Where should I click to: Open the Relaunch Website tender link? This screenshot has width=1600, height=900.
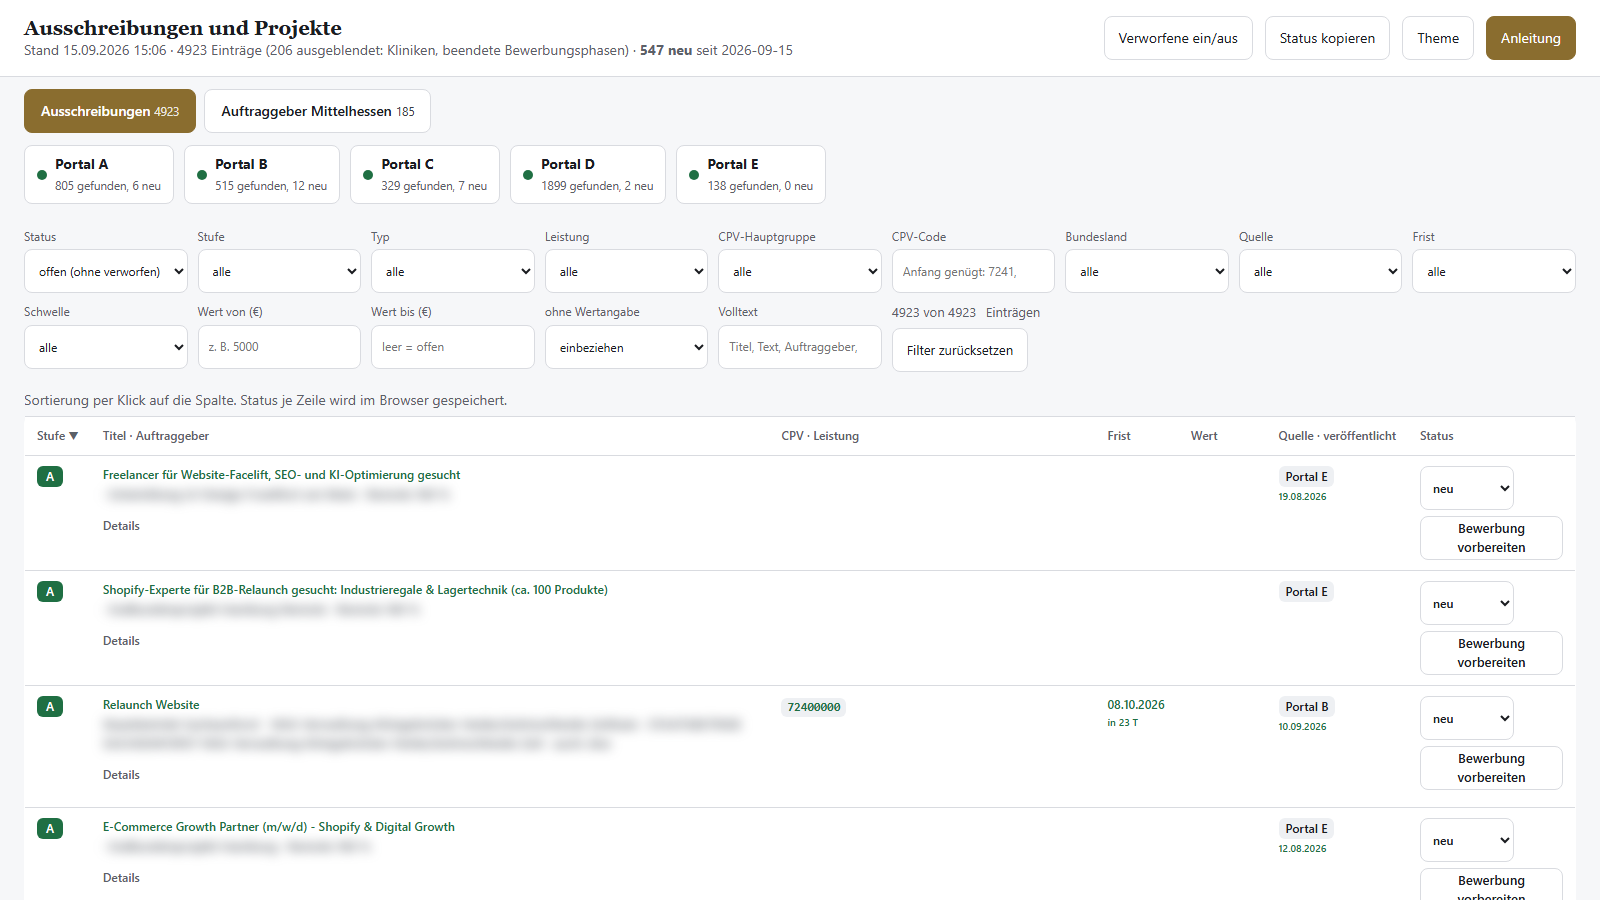[x=151, y=705]
